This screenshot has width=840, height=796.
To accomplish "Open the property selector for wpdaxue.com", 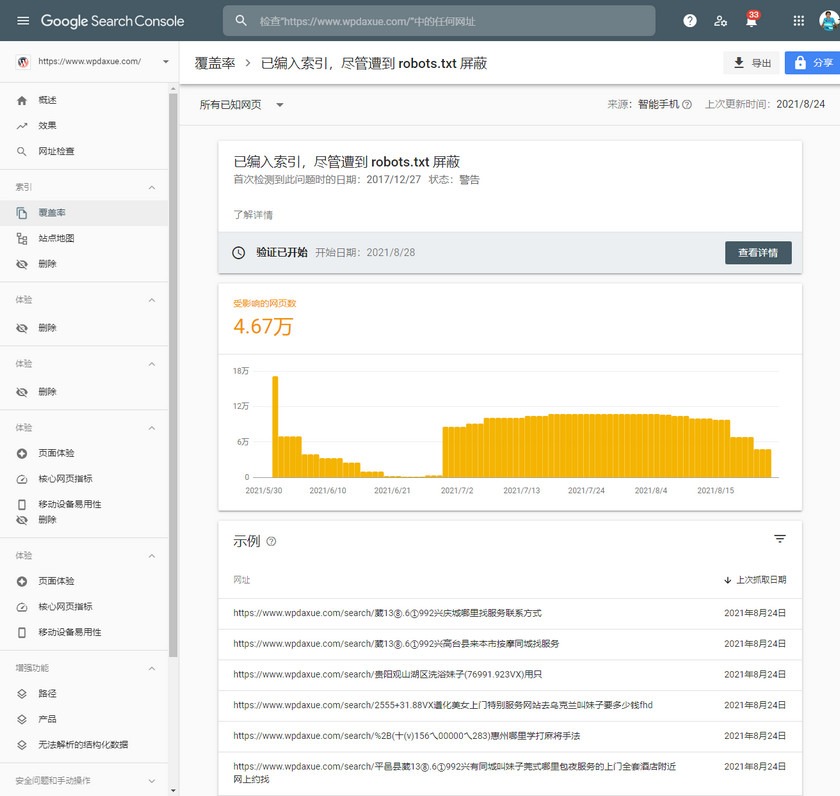I will coord(92,62).
